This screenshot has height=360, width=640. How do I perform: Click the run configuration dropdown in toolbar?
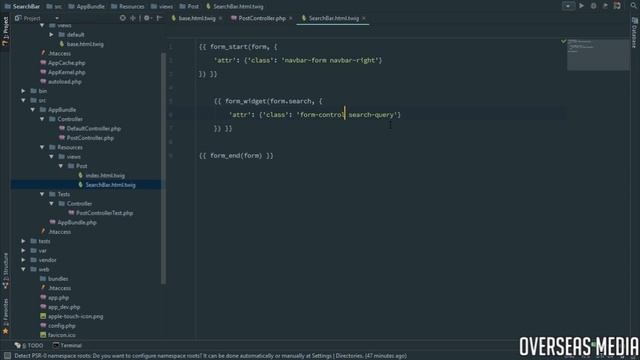(x=568, y=6)
